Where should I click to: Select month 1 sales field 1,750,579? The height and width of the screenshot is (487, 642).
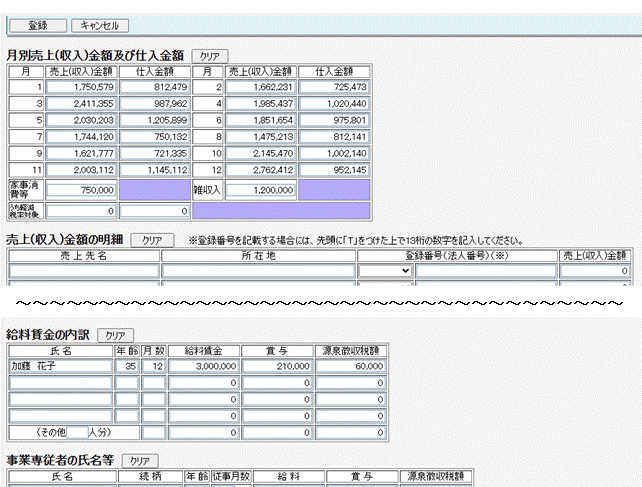tap(81, 87)
